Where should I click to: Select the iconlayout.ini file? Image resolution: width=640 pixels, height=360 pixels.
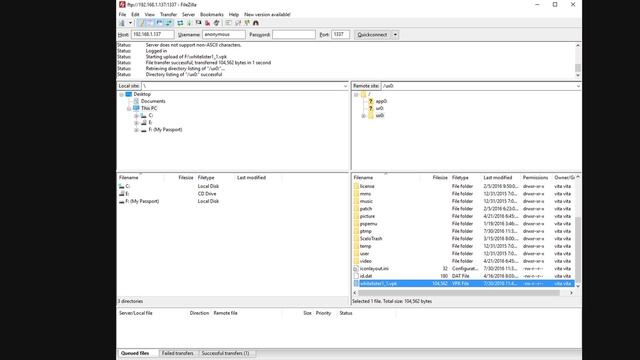tap(374, 269)
